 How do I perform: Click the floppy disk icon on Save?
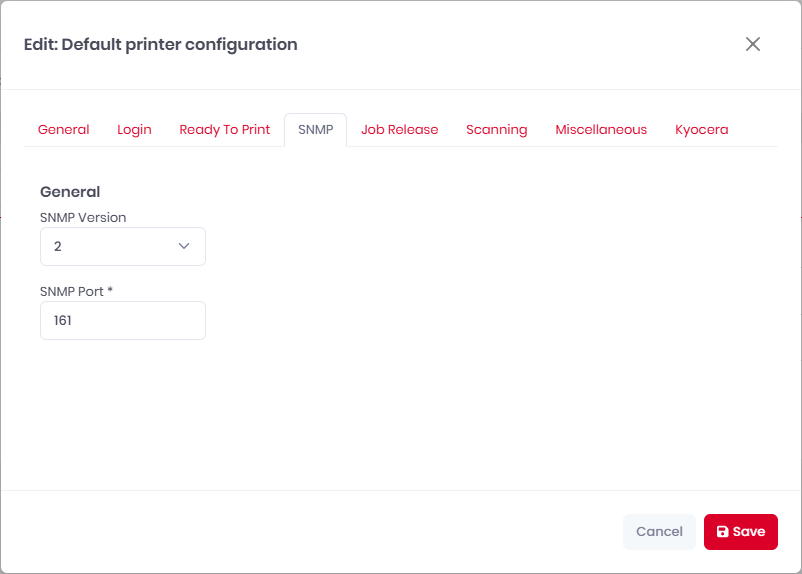(x=723, y=532)
